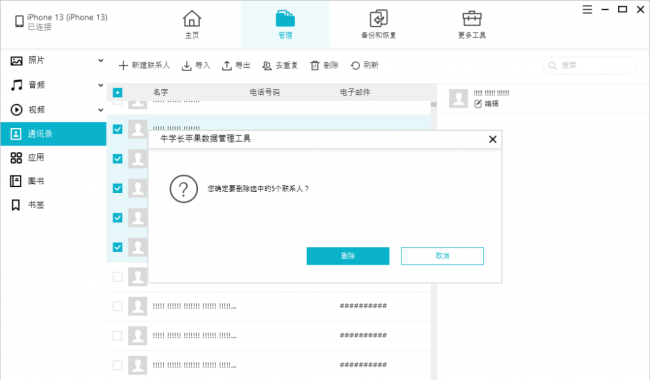Click the 名字 name column header
Image resolution: width=650 pixels, height=380 pixels.
161,92
